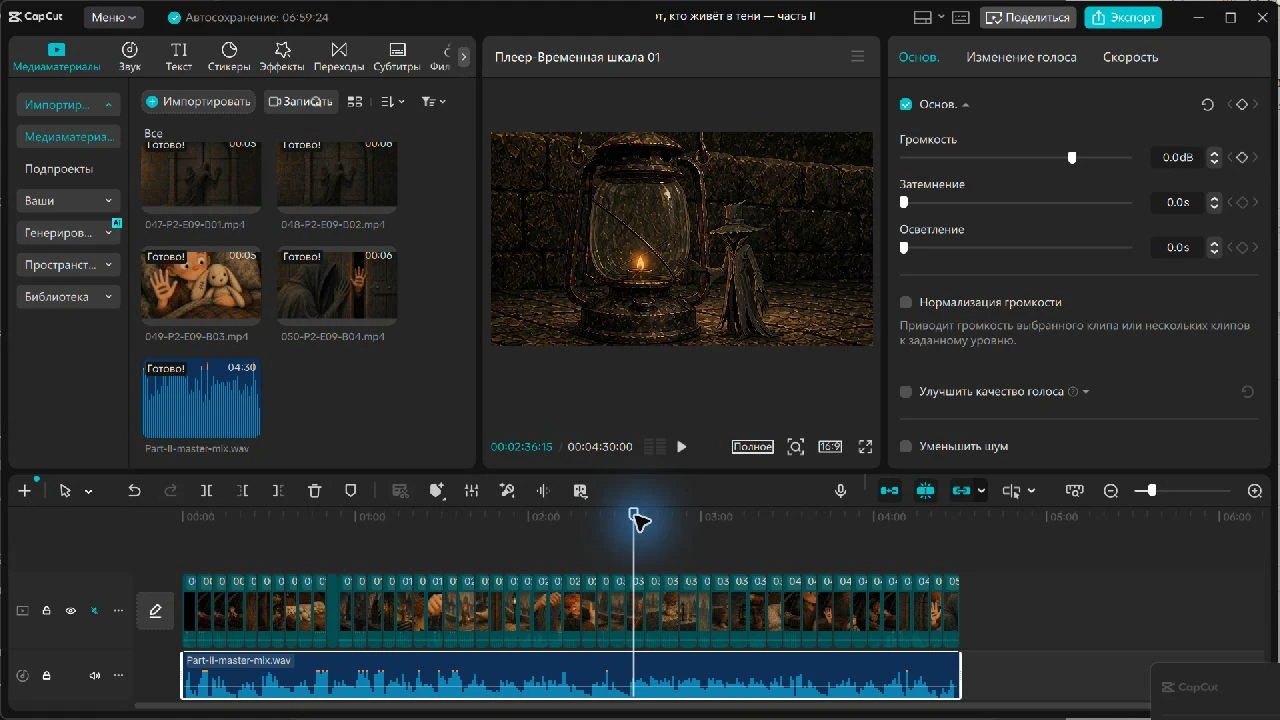Expand the Библиотека section
Viewport: 1280px width, 720px height.
click(x=69, y=297)
